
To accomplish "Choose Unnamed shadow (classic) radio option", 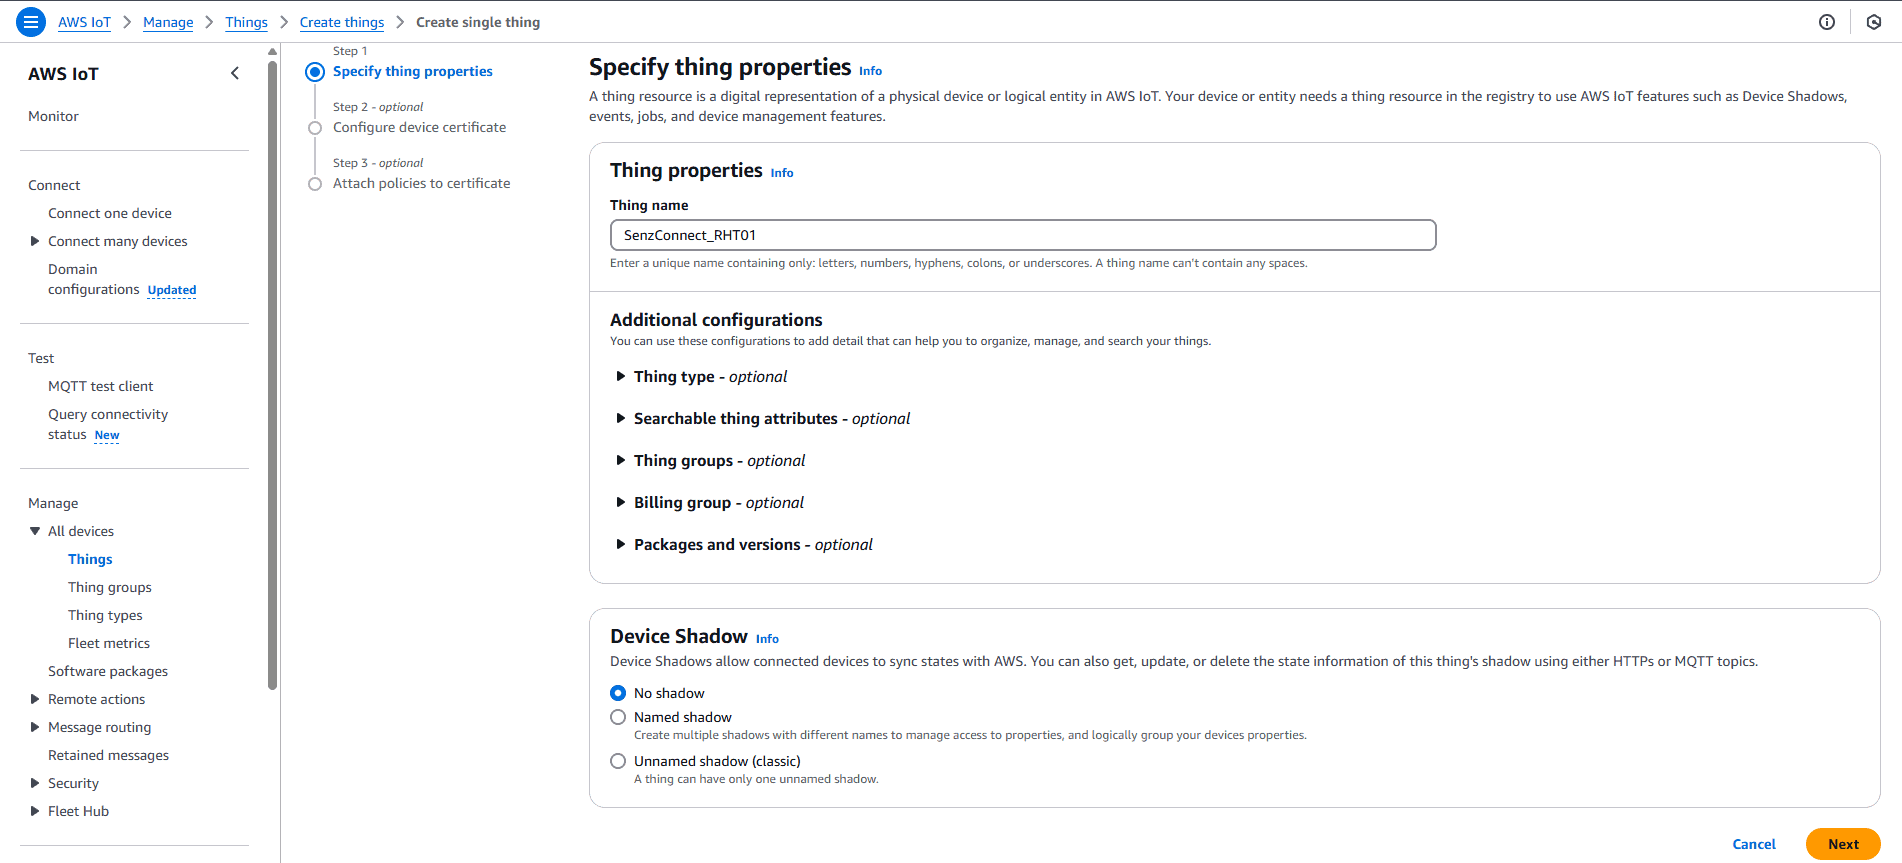I will click(x=618, y=761).
